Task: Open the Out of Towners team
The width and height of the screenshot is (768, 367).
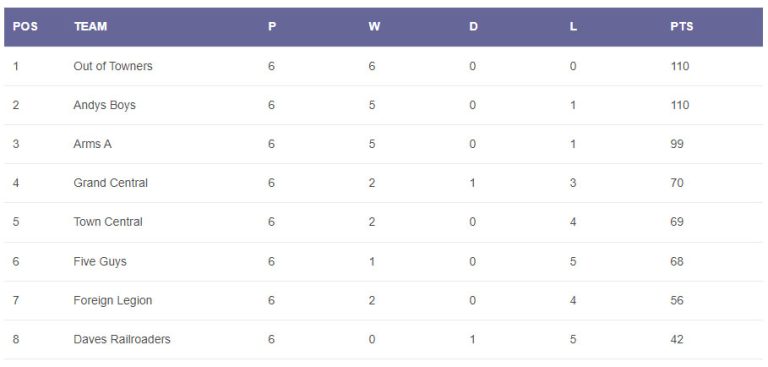Action: coord(113,66)
